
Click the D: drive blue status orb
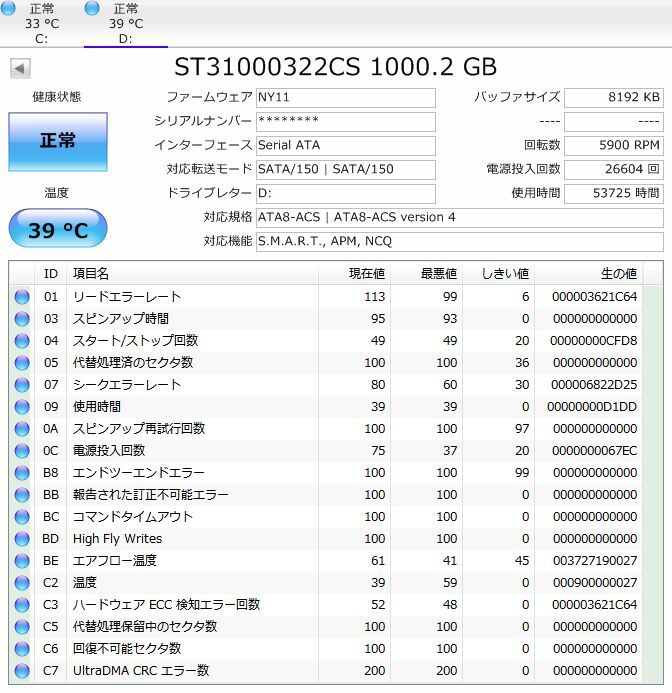tap(92, 8)
